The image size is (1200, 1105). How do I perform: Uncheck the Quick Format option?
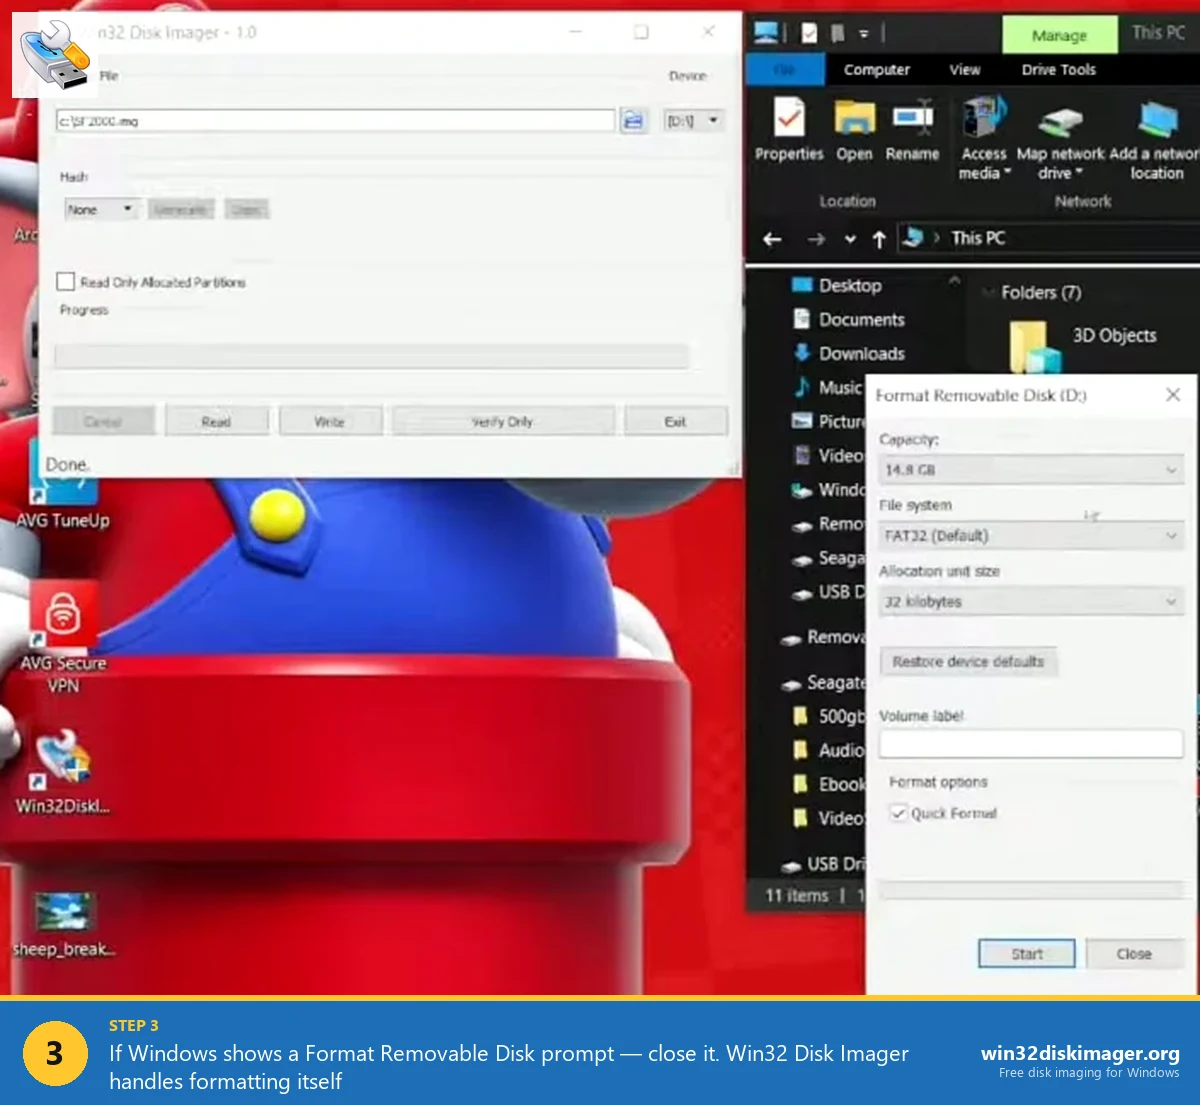pyautogui.click(x=899, y=813)
